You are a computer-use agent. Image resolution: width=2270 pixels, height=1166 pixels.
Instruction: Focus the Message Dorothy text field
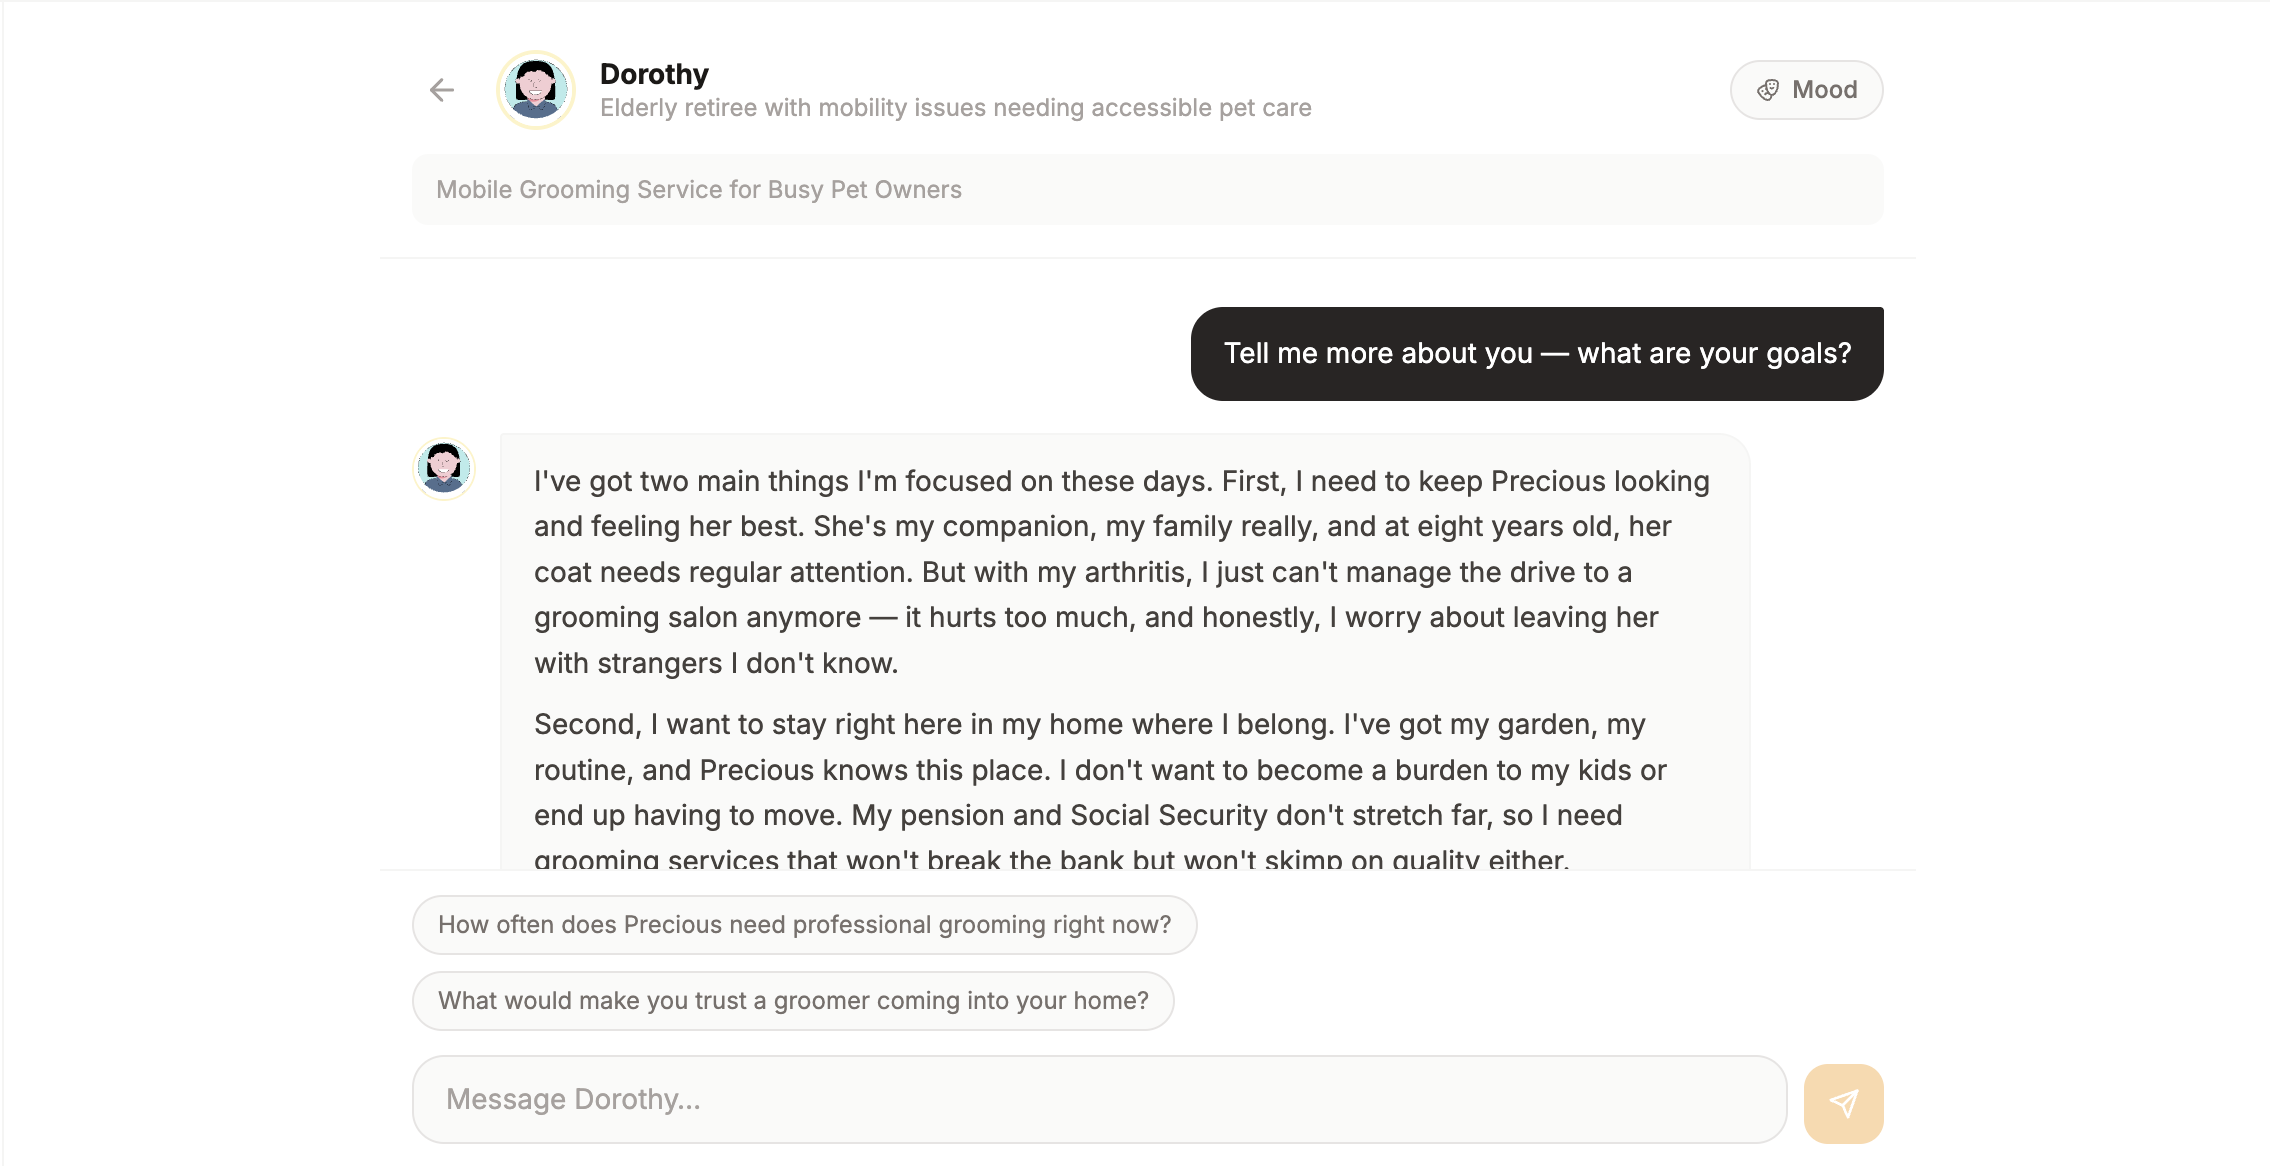(1098, 1099)
